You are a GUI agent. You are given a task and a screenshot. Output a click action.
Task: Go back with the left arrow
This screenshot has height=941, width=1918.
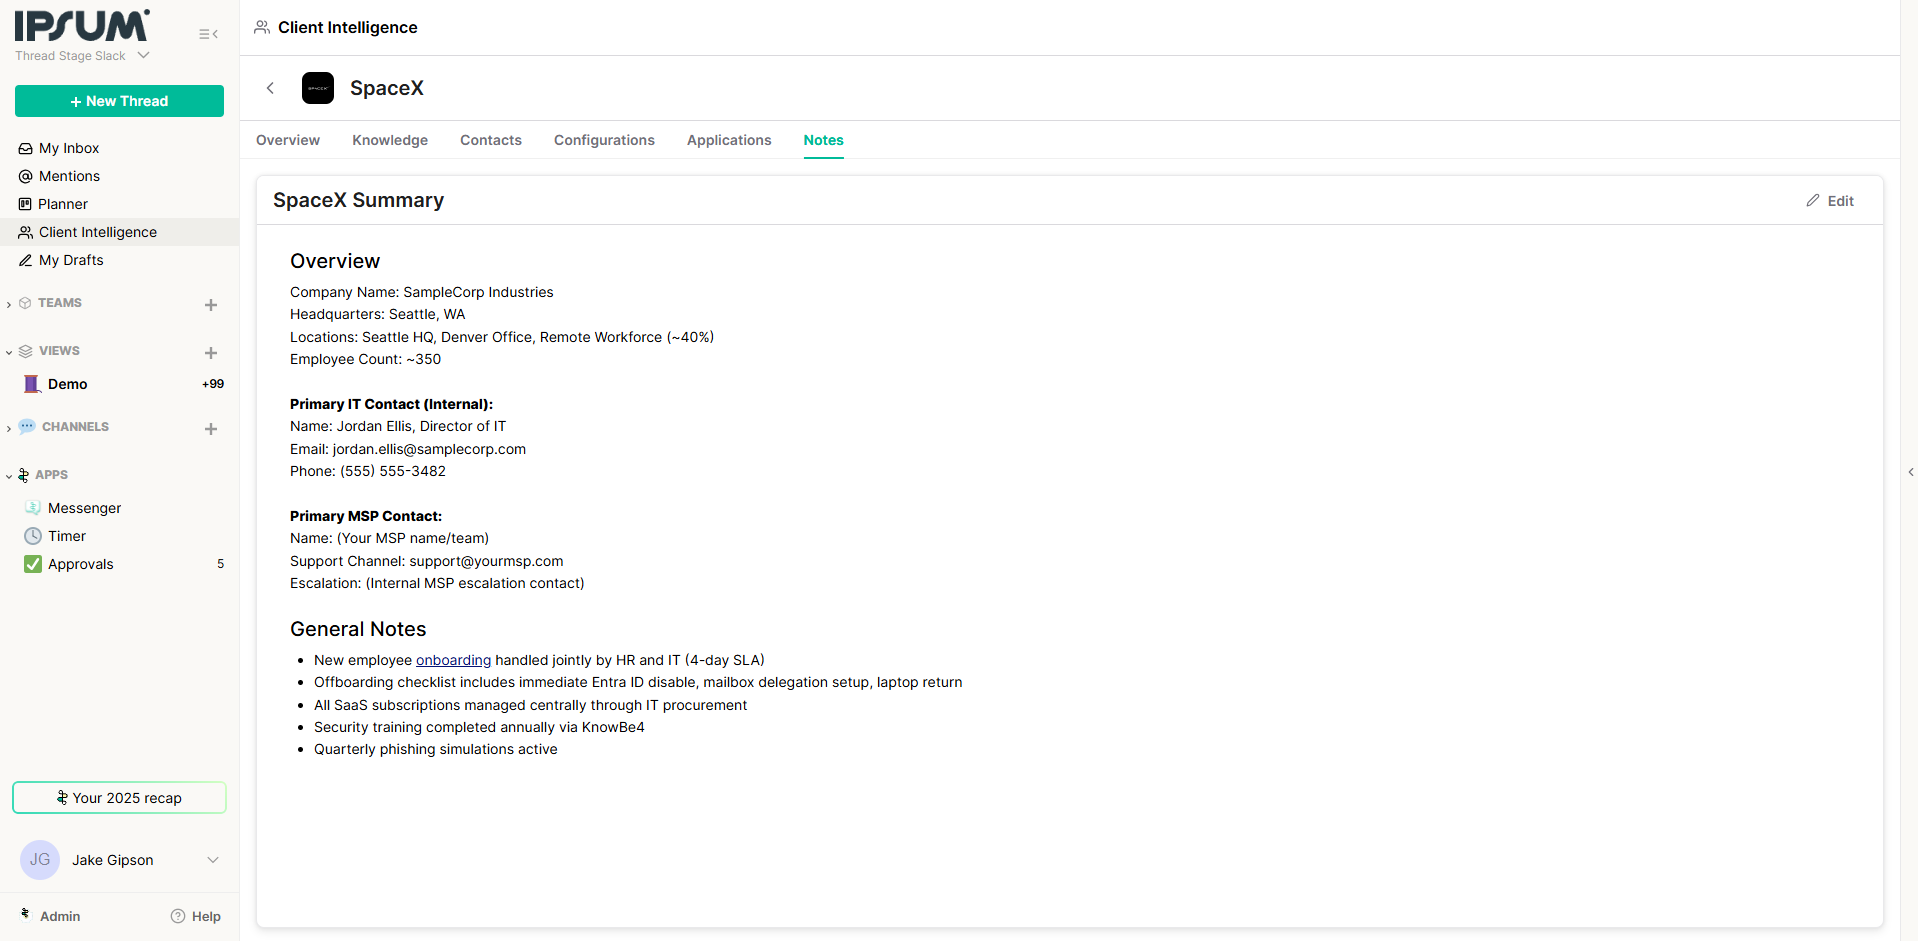coord(270,88)
